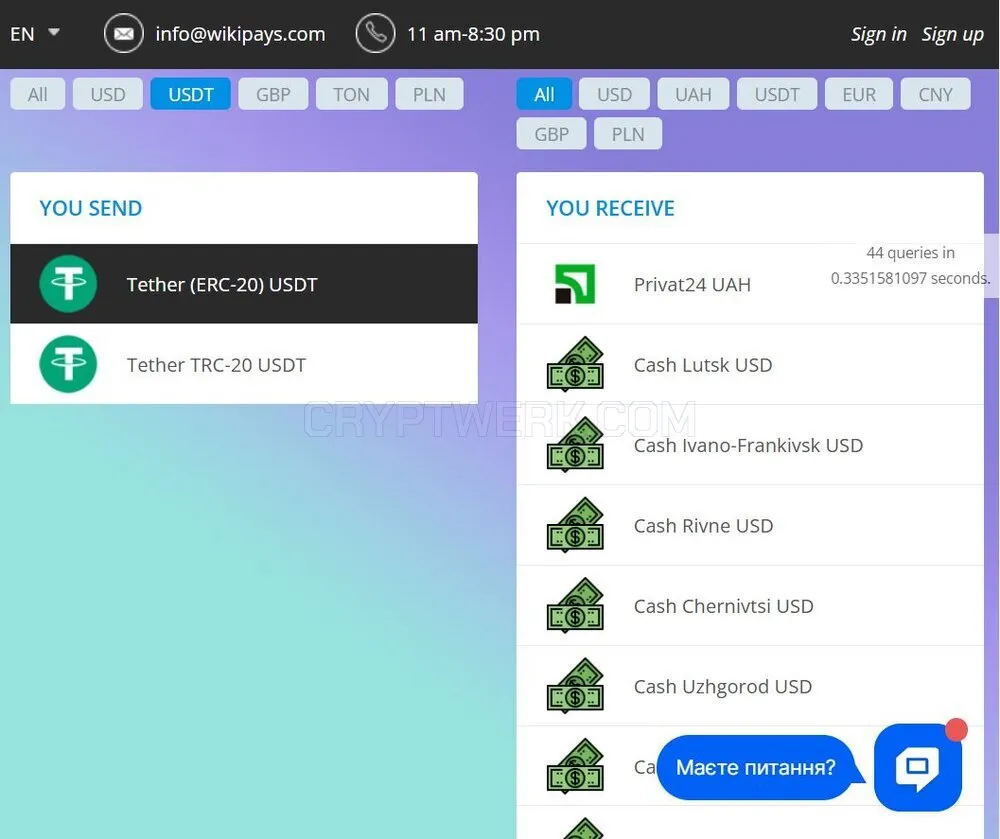This screenshot has height=839, width=1000.
Task: Filter send currencies by PLN
Action: coord(429,94)
